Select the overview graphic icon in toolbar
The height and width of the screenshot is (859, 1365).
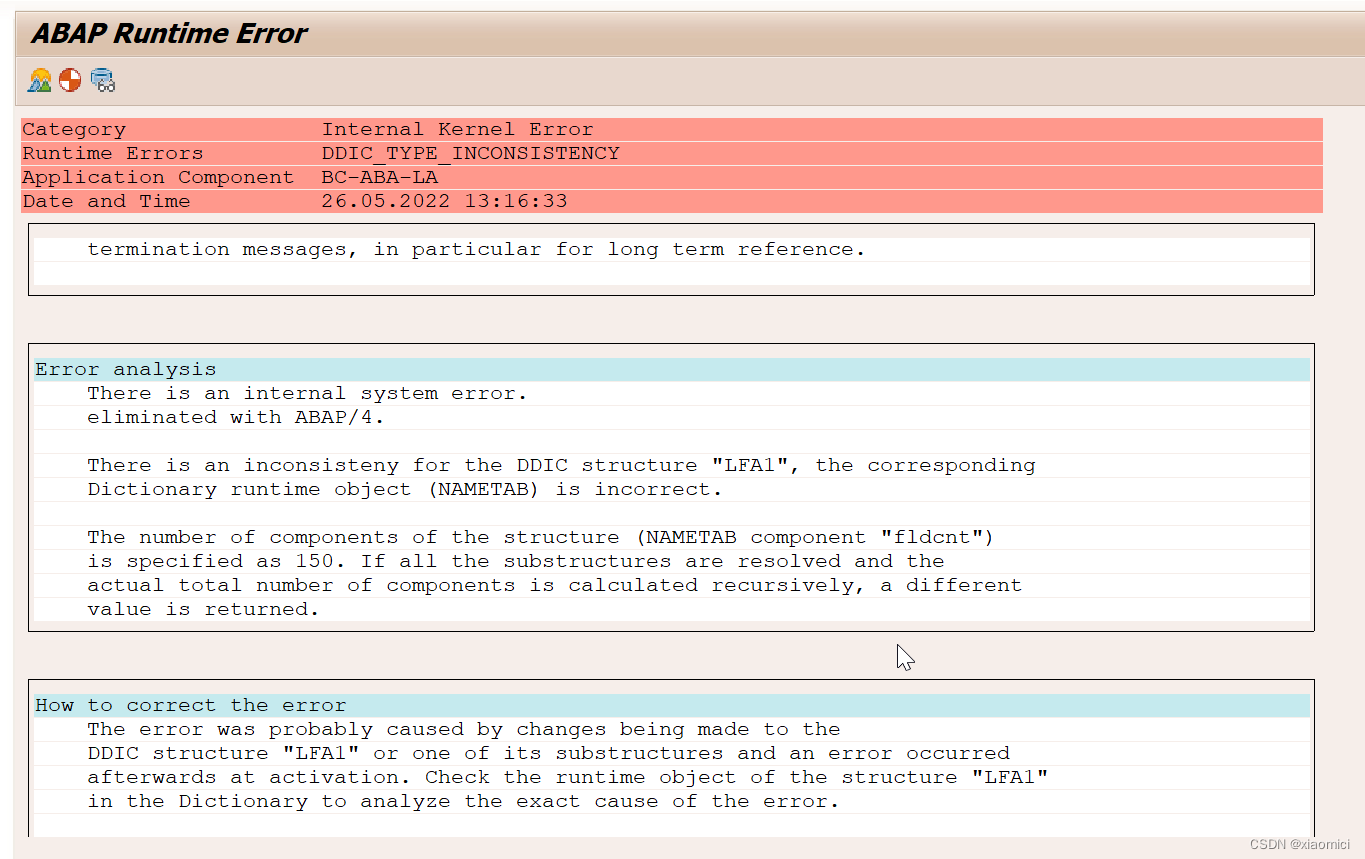tap(37, 80)
